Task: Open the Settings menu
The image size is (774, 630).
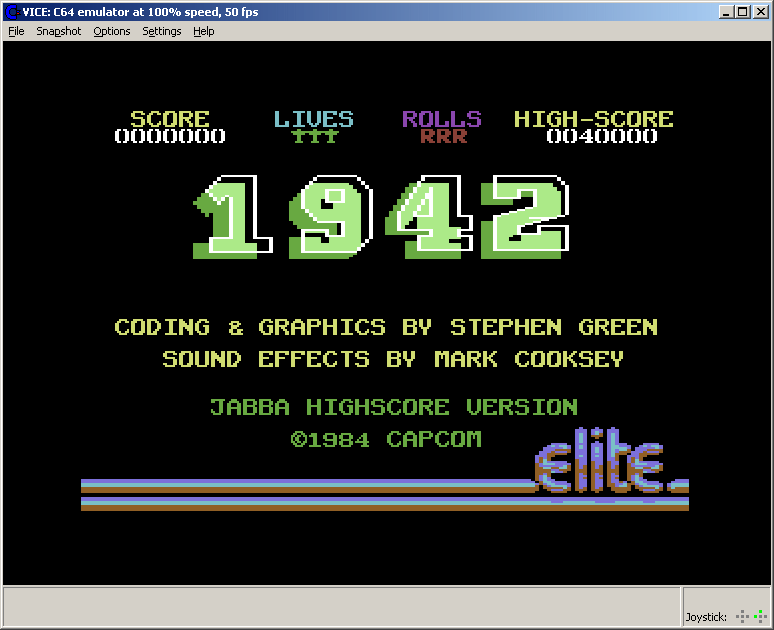Action: (x=162, y=31)
